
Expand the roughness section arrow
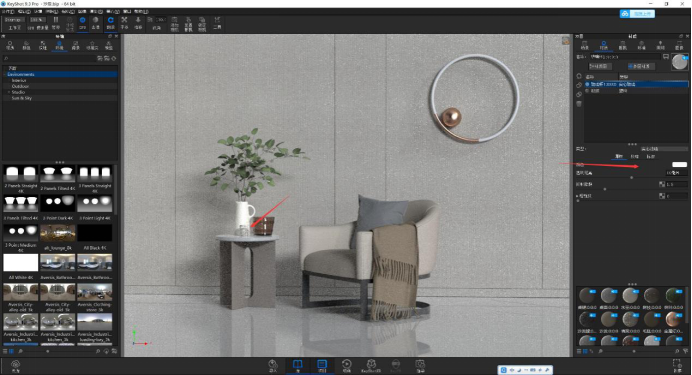click(x=577, y=195)
